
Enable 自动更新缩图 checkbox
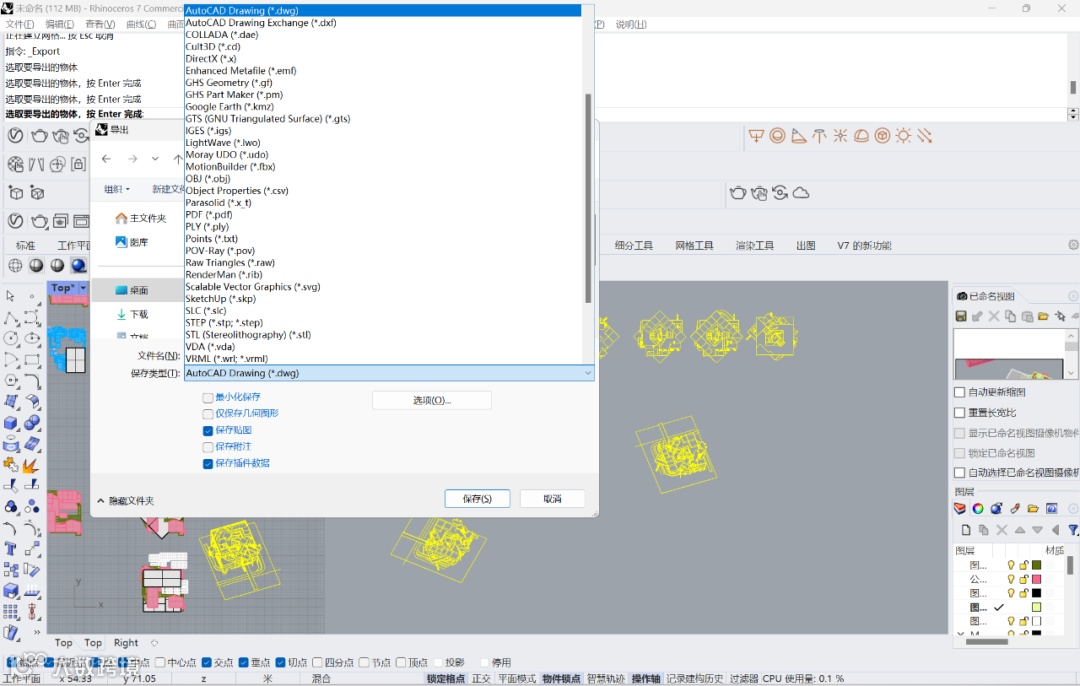(x=959, y=392)
